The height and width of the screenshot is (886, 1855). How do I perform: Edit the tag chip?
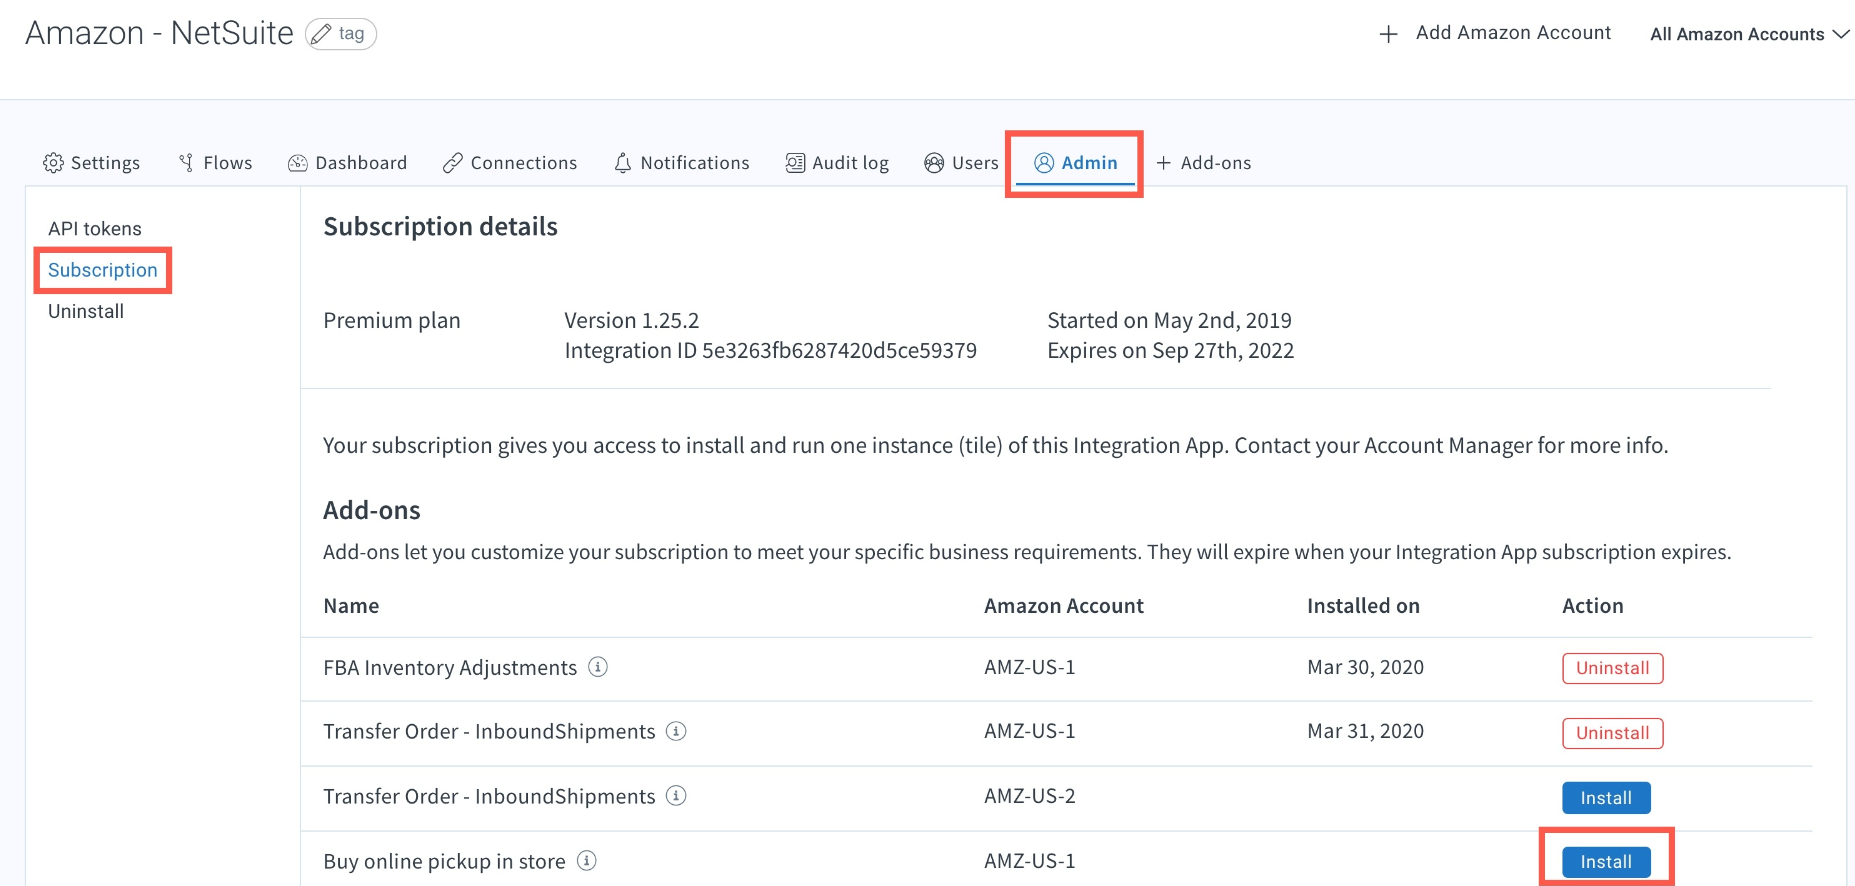[341, 34]
